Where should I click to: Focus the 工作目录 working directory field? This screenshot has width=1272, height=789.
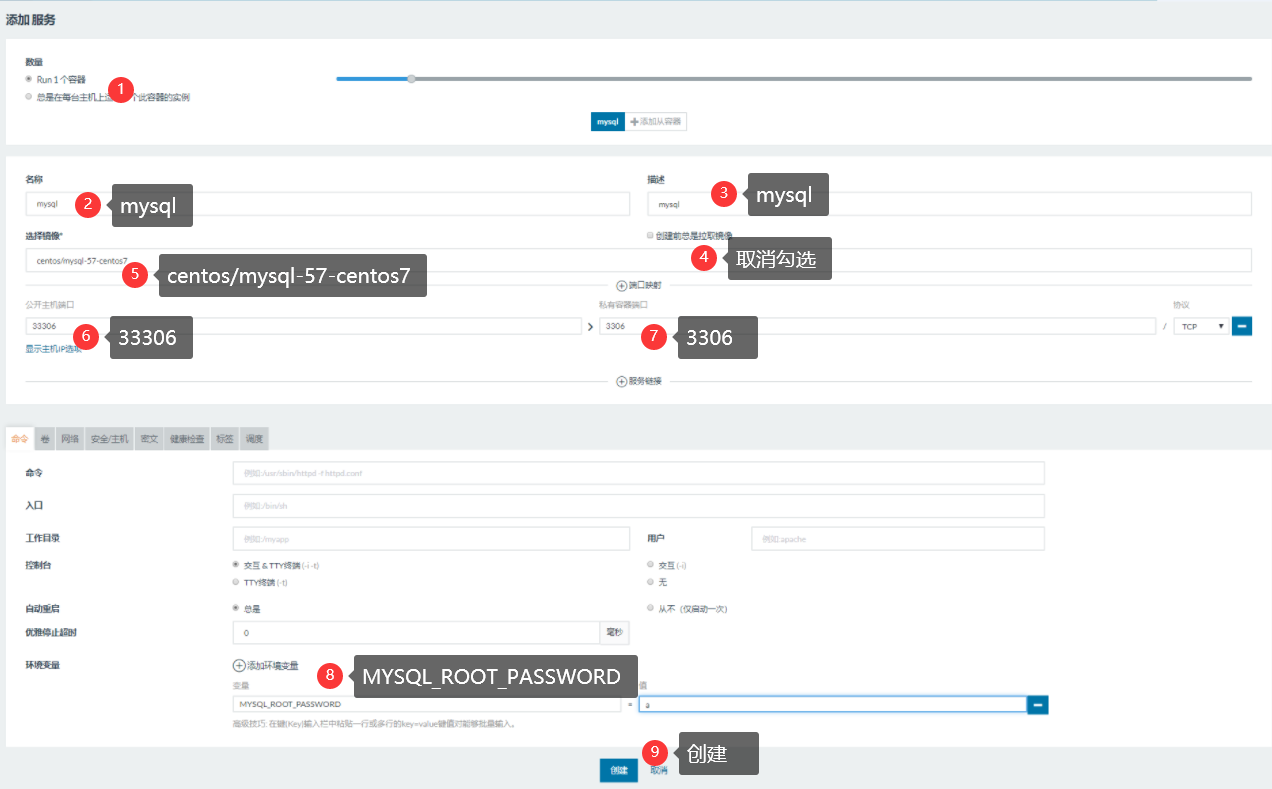(431, 539)
